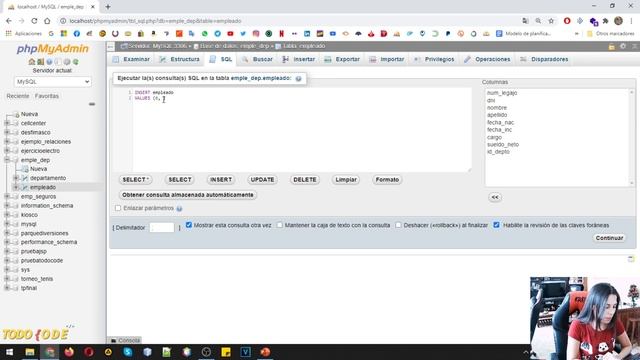Open Firefox from the Windows taskbar
This screenshot has height=360, width=640.
[69, 352]
